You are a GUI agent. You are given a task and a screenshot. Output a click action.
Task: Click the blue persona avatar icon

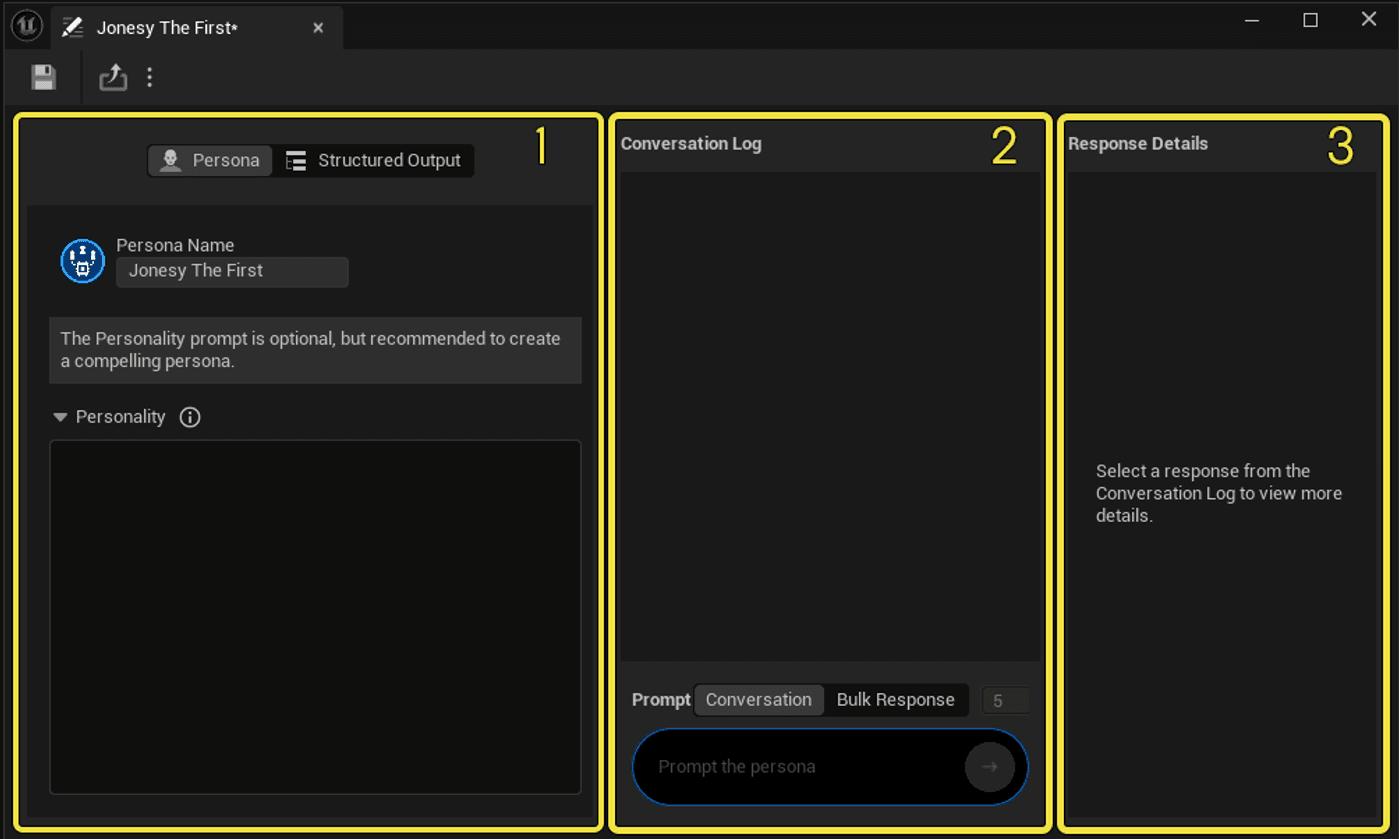tap(82, 261)
